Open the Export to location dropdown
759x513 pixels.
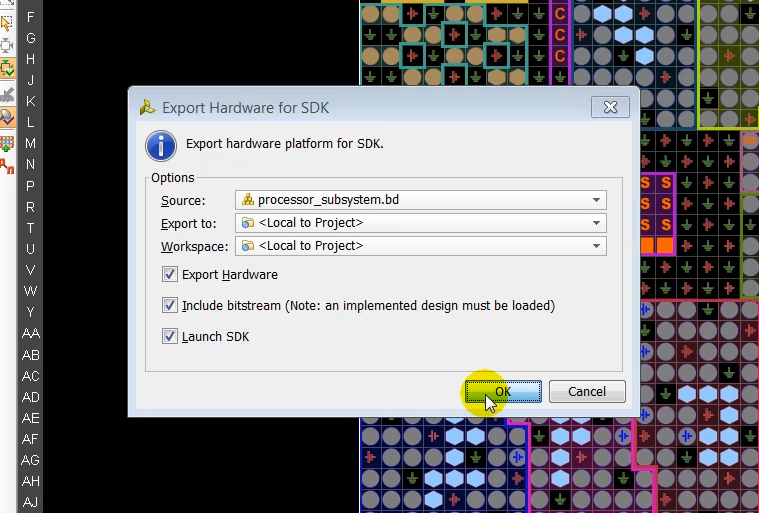pyautogui.click(x=421, y=223)
